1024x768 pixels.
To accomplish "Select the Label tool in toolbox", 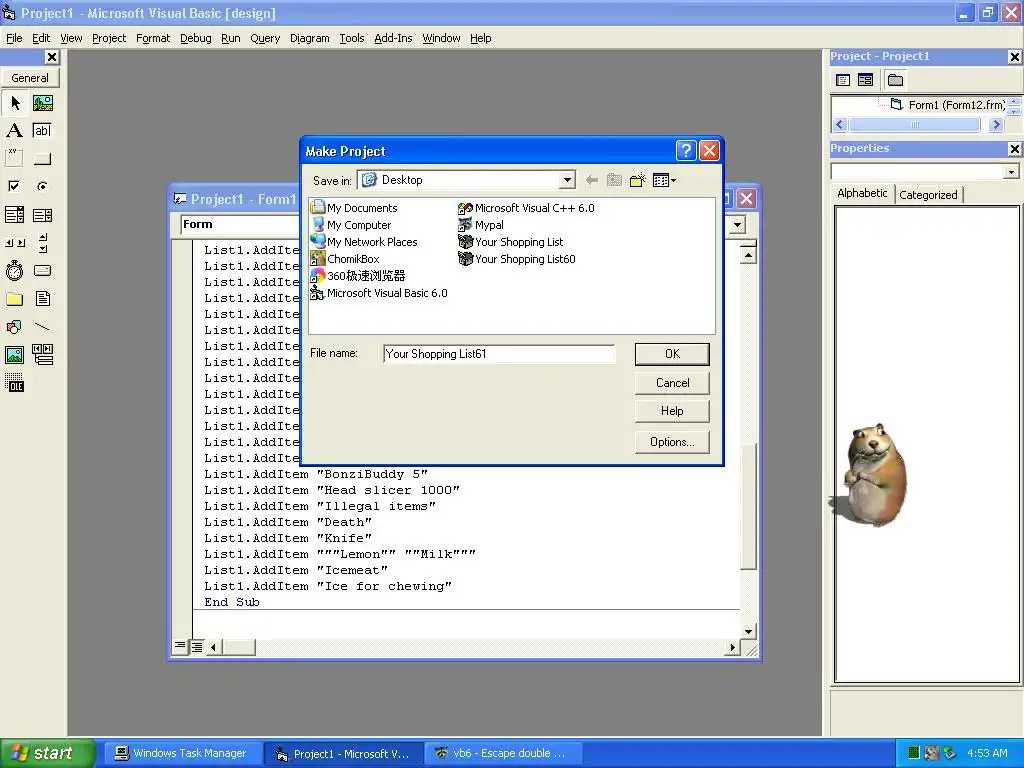I will point(14,131).
